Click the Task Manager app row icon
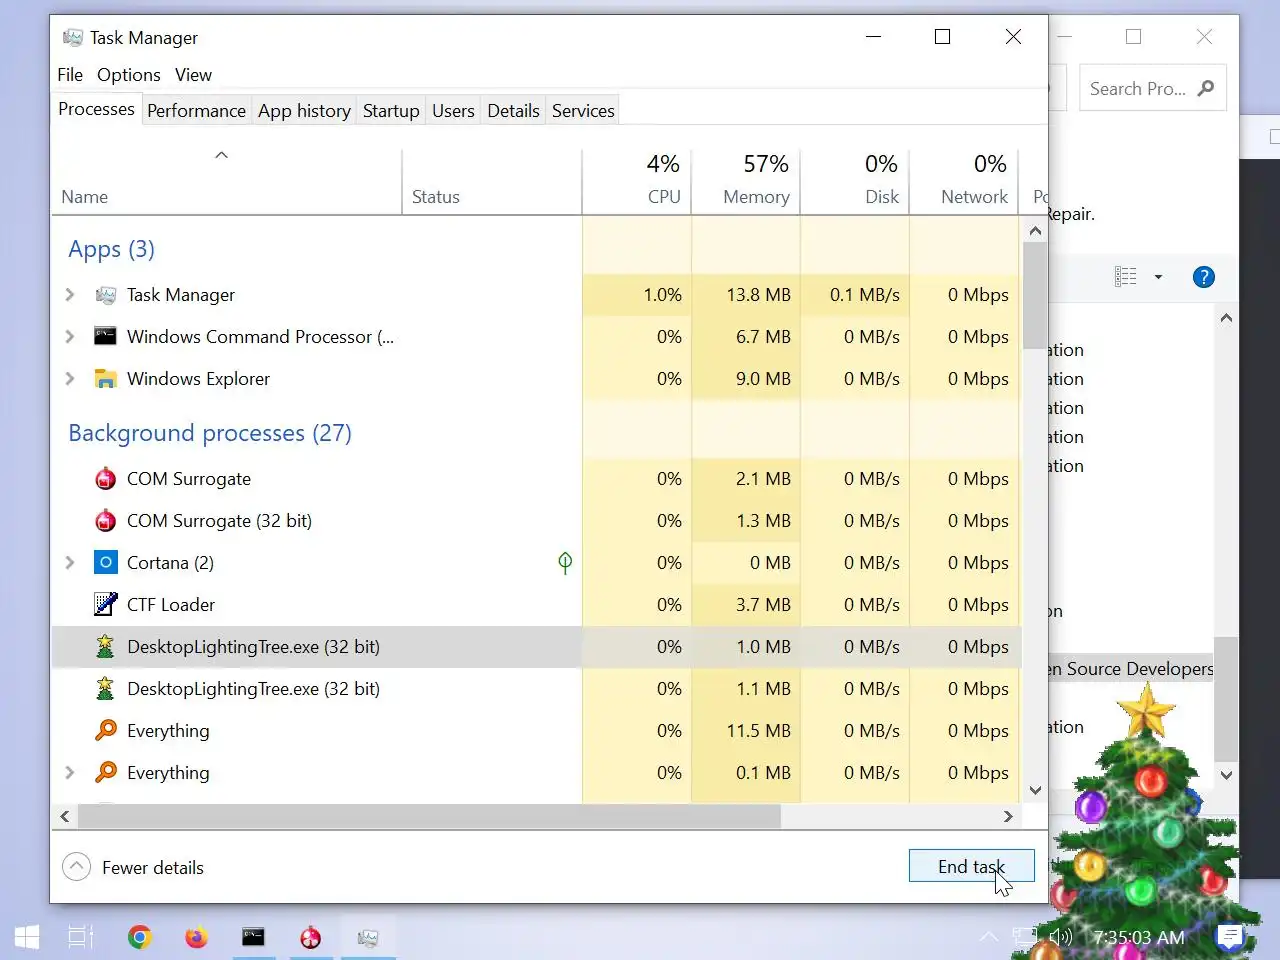The width and height of the screenshot is (1280, 960). tap(105, 295)
